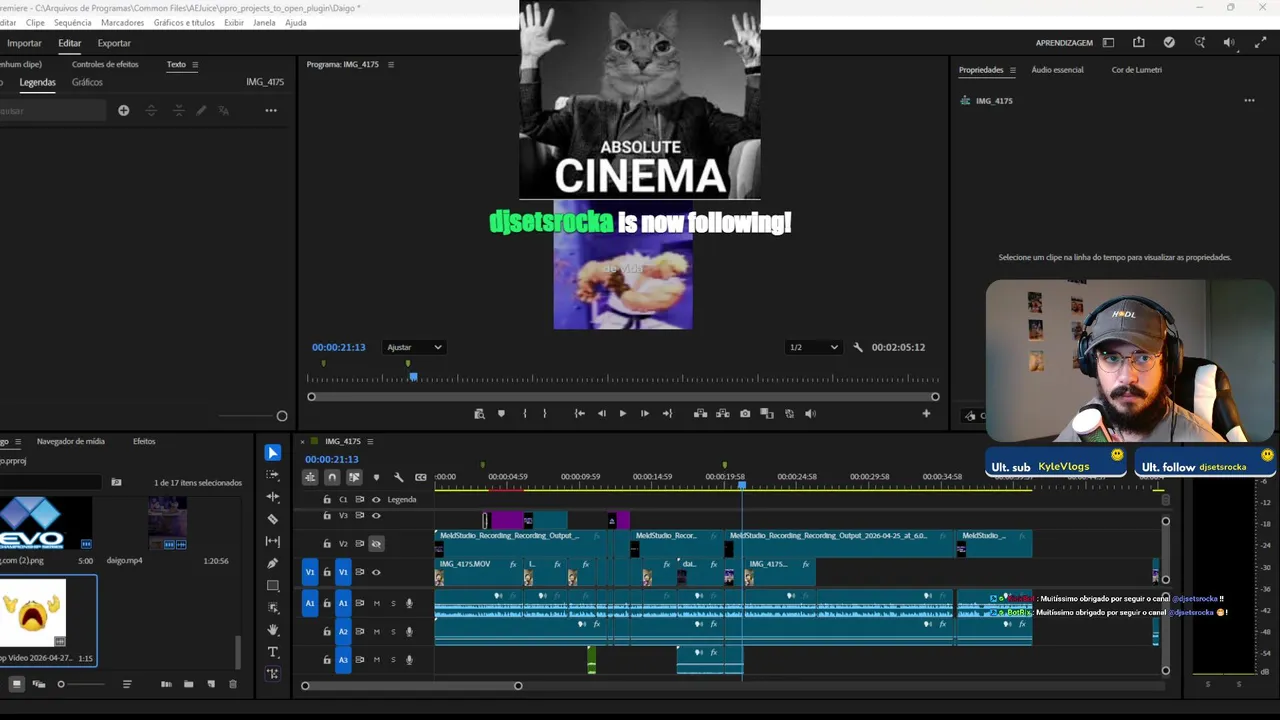Viewport: 1280px width, 720px height.
Task: Step forward one frame in program monitor
Action: click(645, 414)
